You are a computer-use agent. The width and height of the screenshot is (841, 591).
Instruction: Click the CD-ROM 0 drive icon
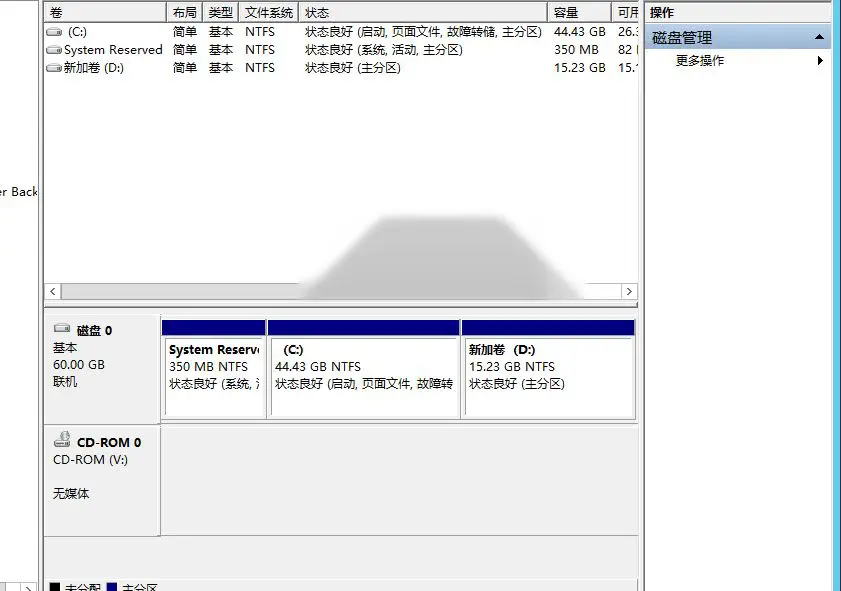point(62,439)
